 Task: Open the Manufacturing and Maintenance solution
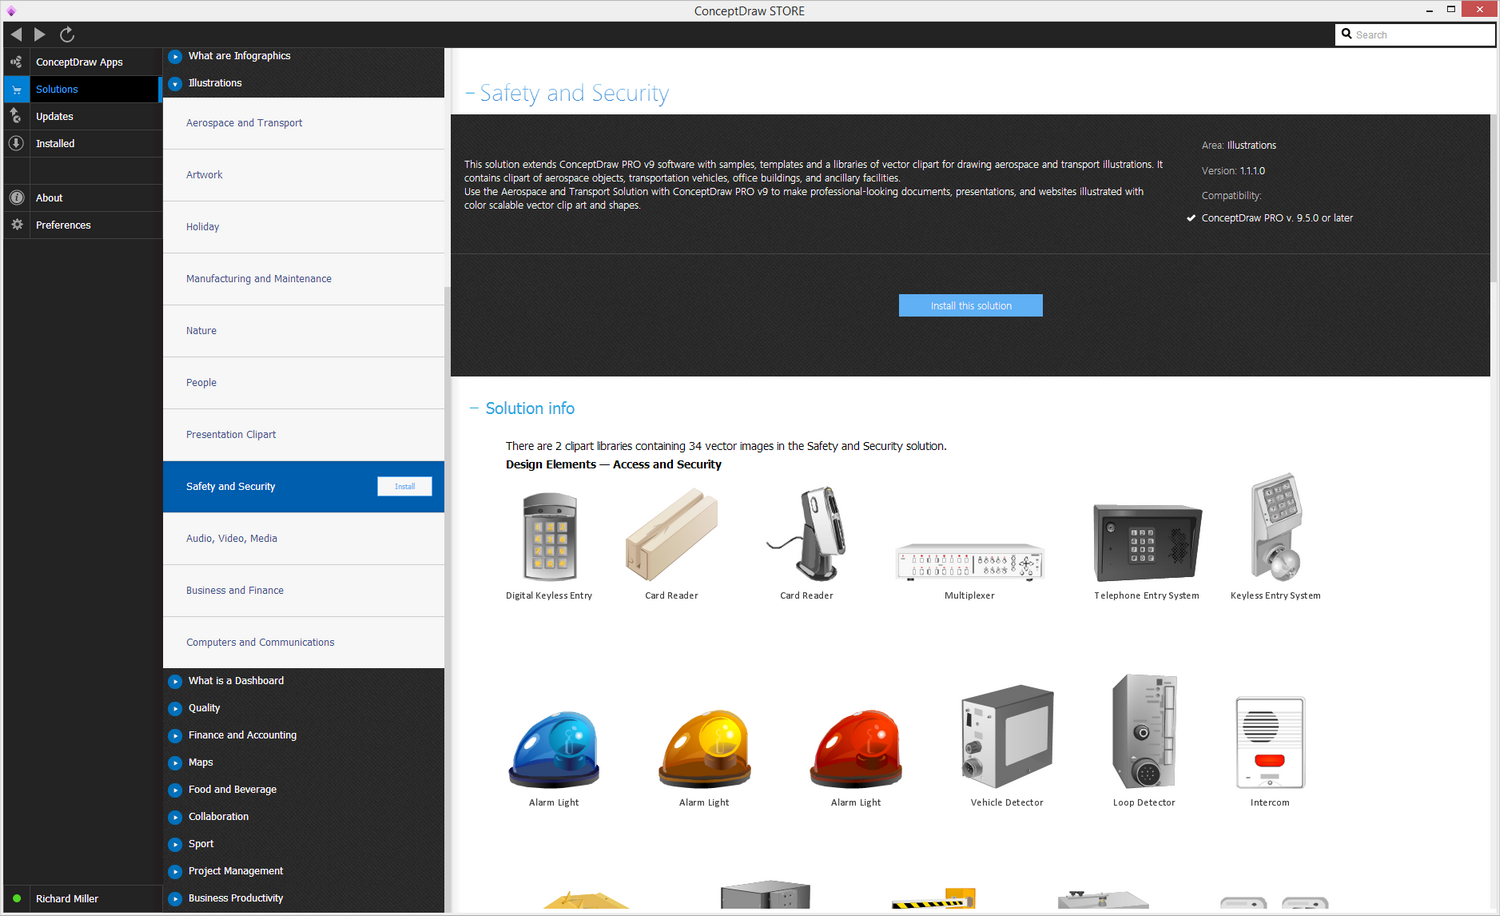tap(304, 279)
